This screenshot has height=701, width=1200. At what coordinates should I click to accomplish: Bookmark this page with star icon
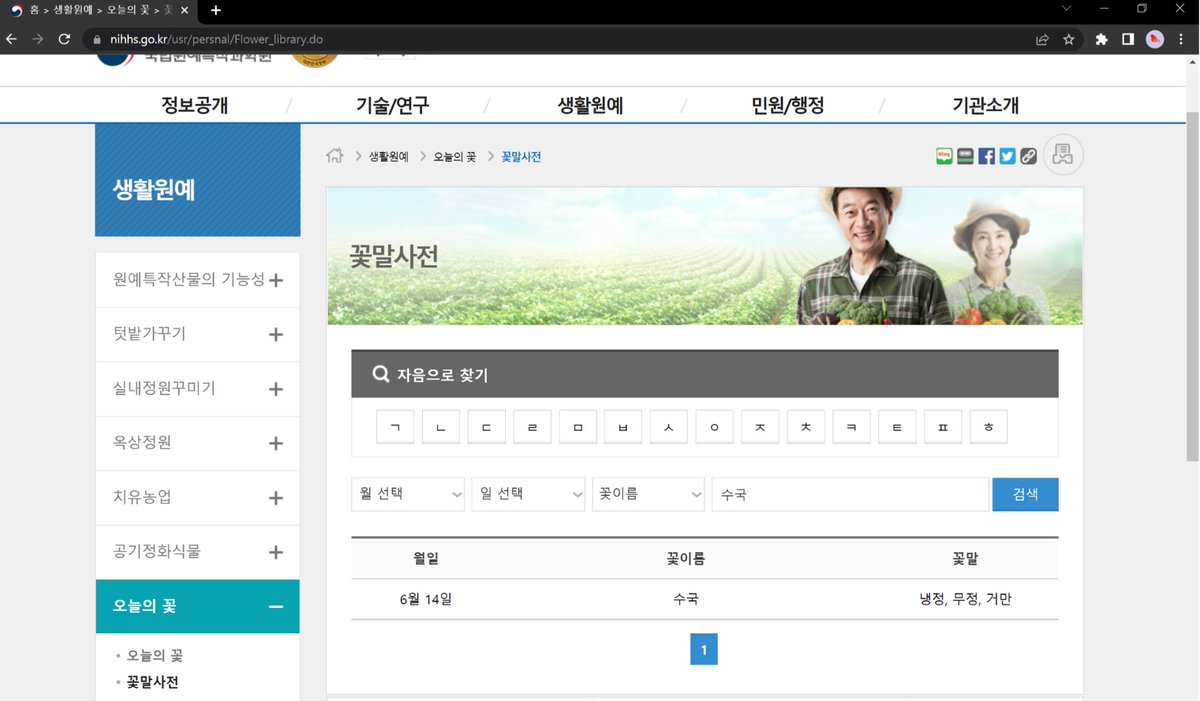[x=1069, y=39]
